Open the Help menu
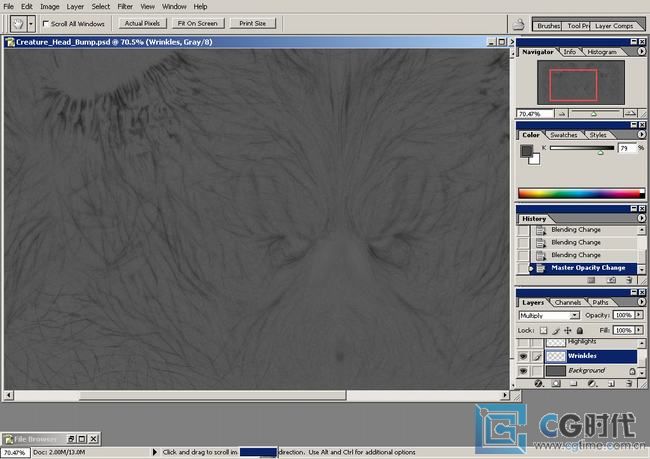 [200, 7]
